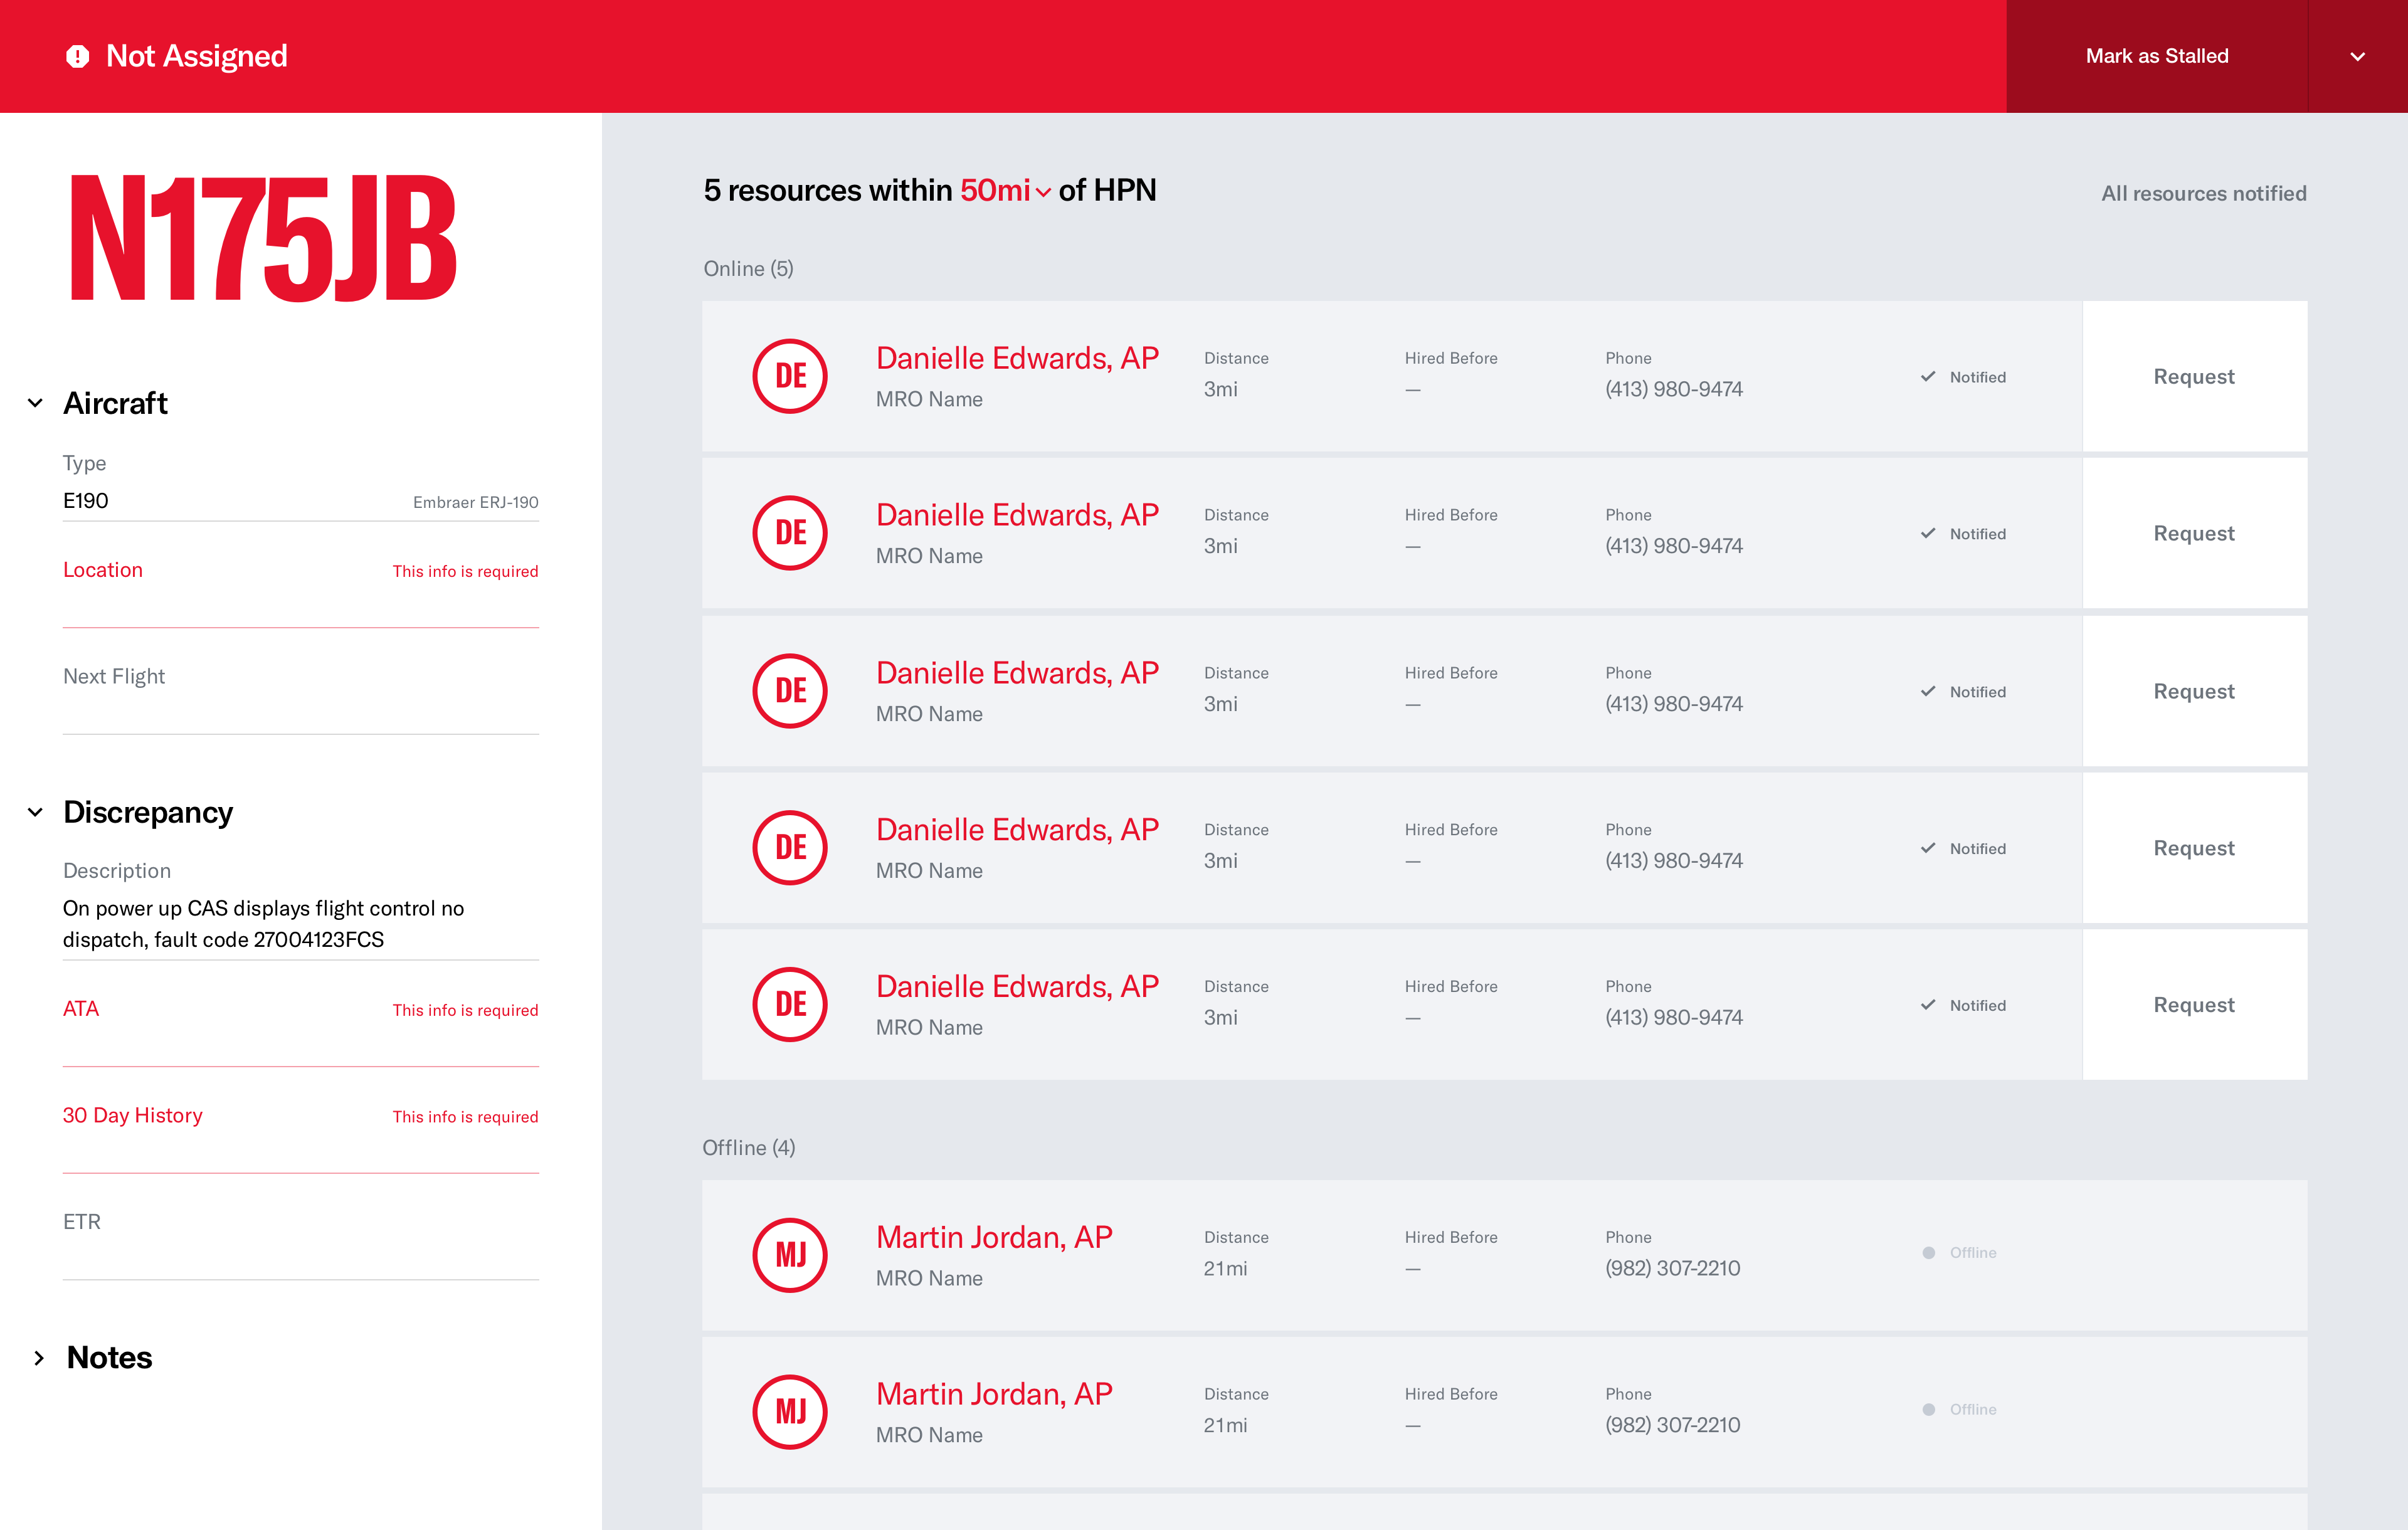Click Mark as Stalled button

[x=2156, y=56]
